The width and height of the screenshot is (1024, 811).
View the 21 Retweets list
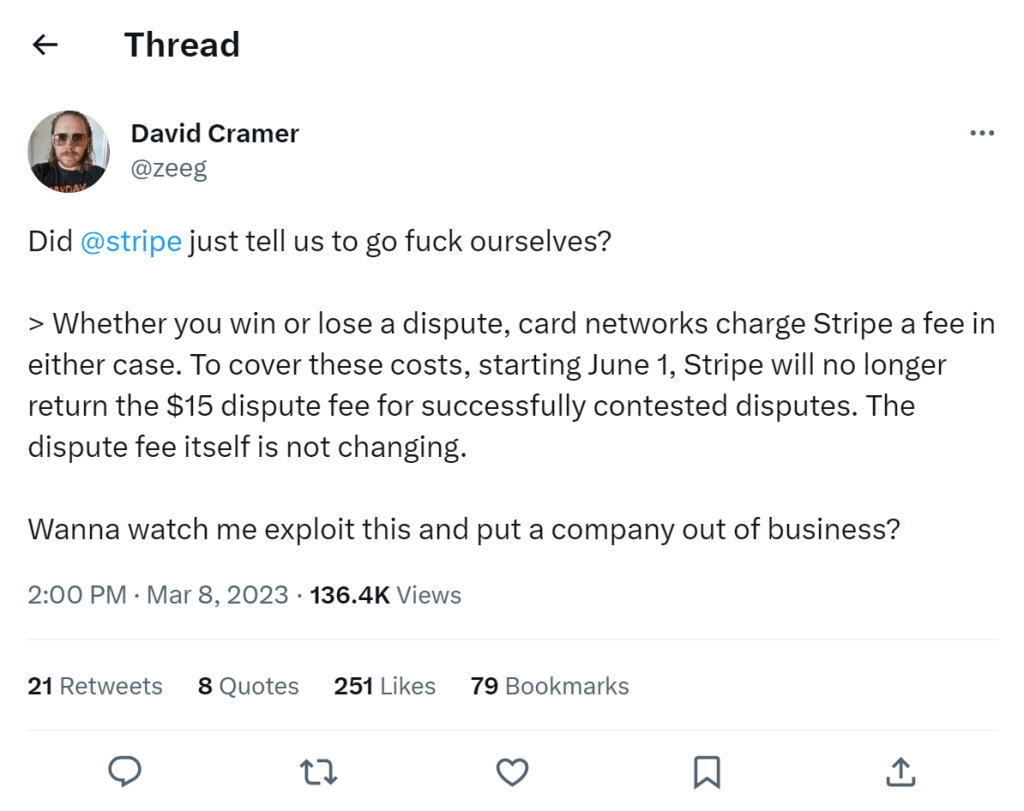(x=95, y=686)
